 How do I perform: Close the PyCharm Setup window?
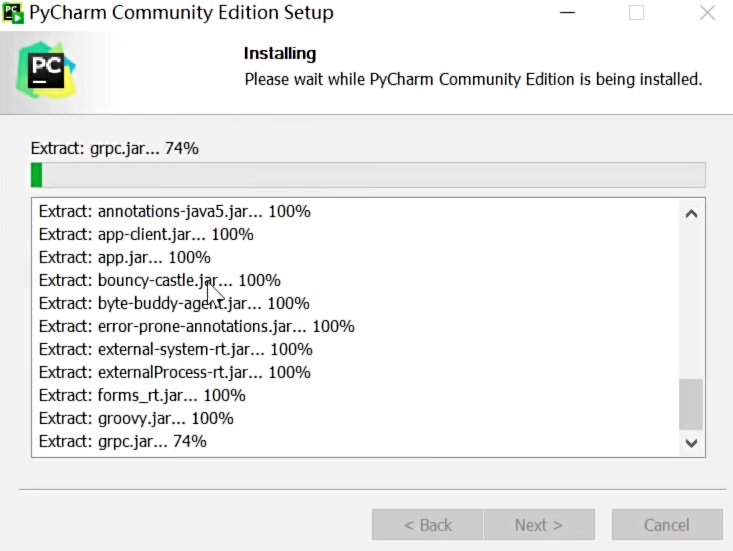tap(707, 14)
